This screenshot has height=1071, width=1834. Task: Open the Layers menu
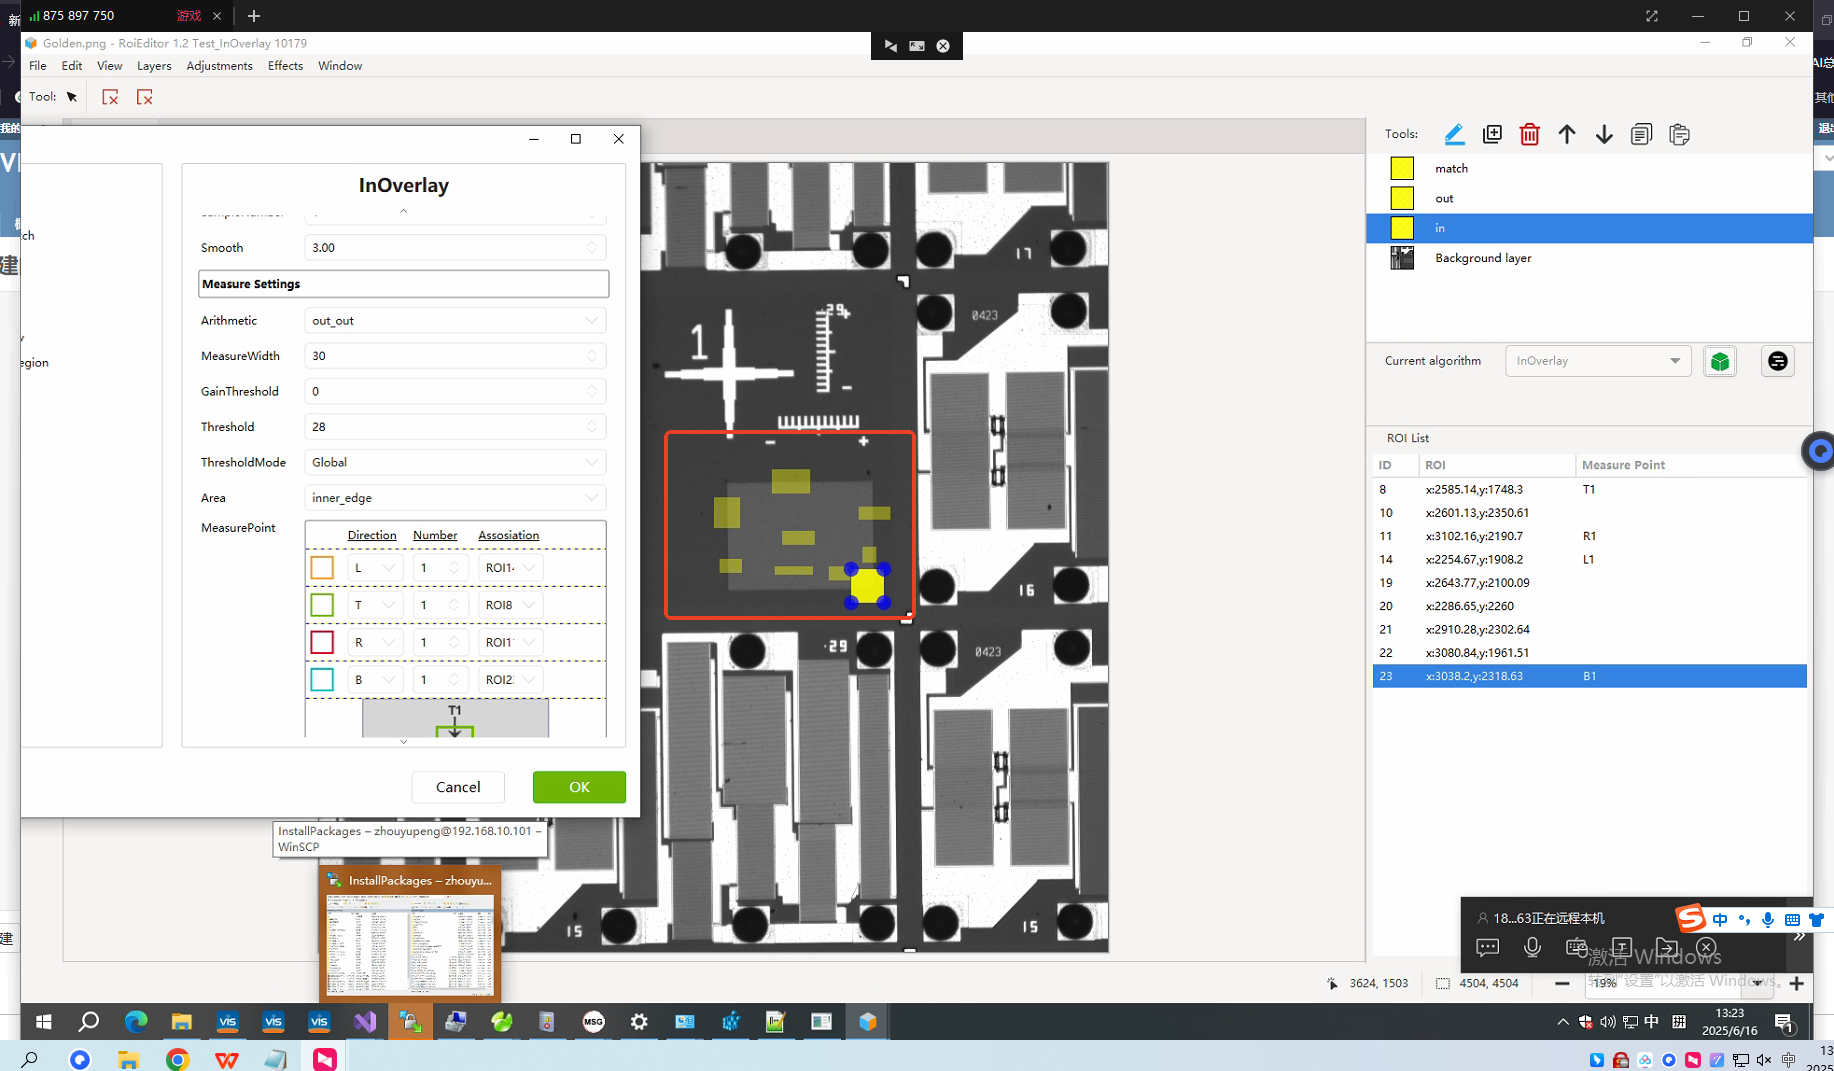click(154, 66)
